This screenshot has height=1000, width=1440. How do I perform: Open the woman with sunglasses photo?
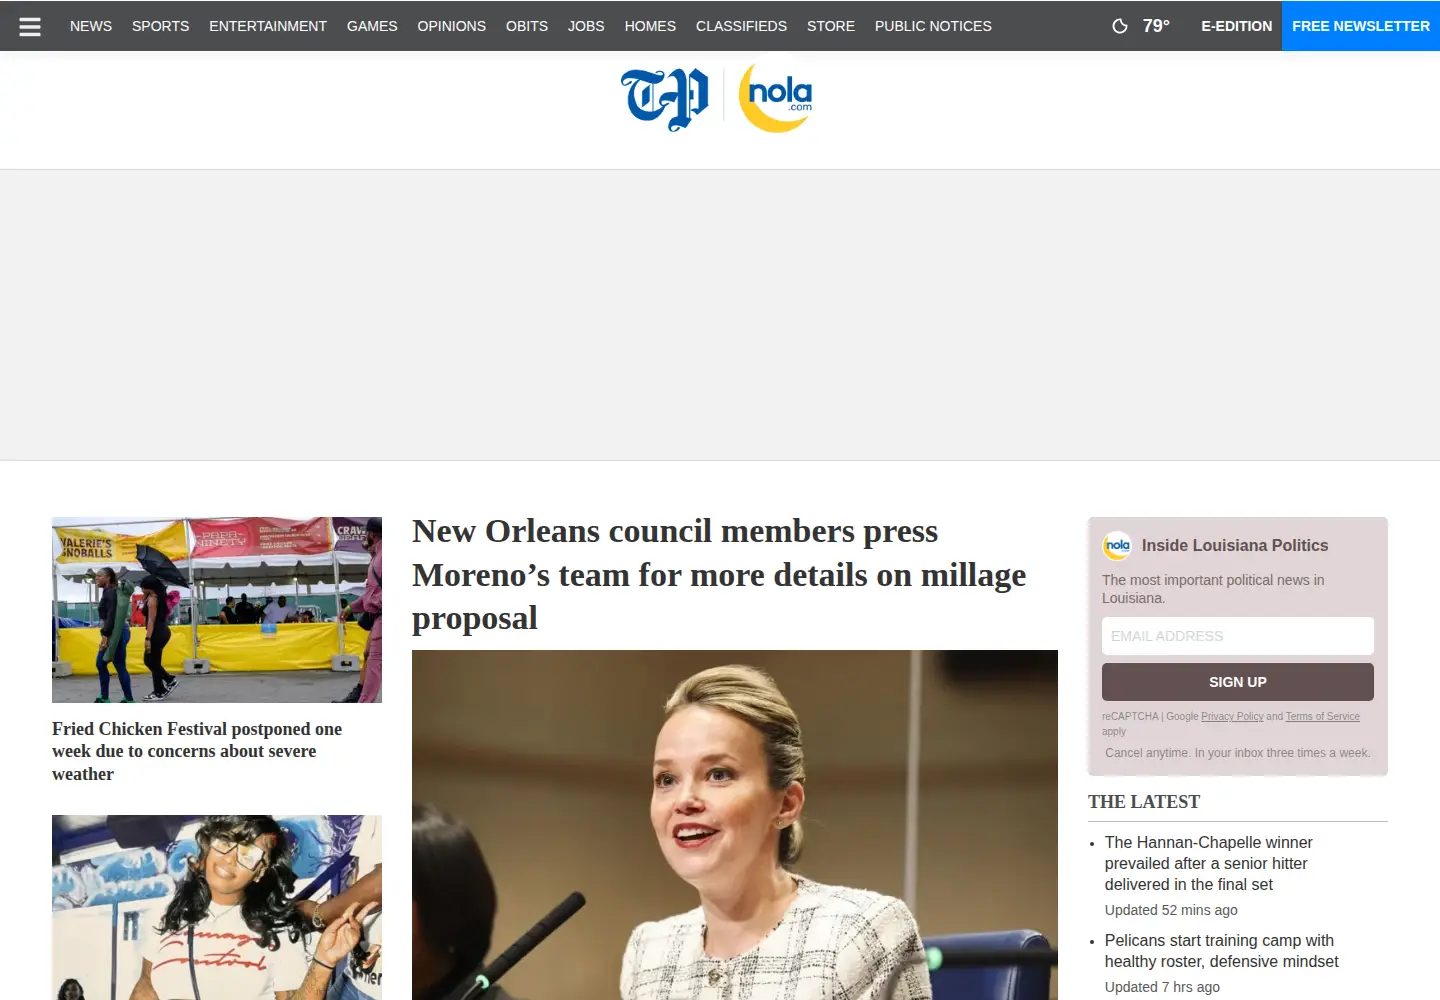pyautogui.click(x=217, y=907)
